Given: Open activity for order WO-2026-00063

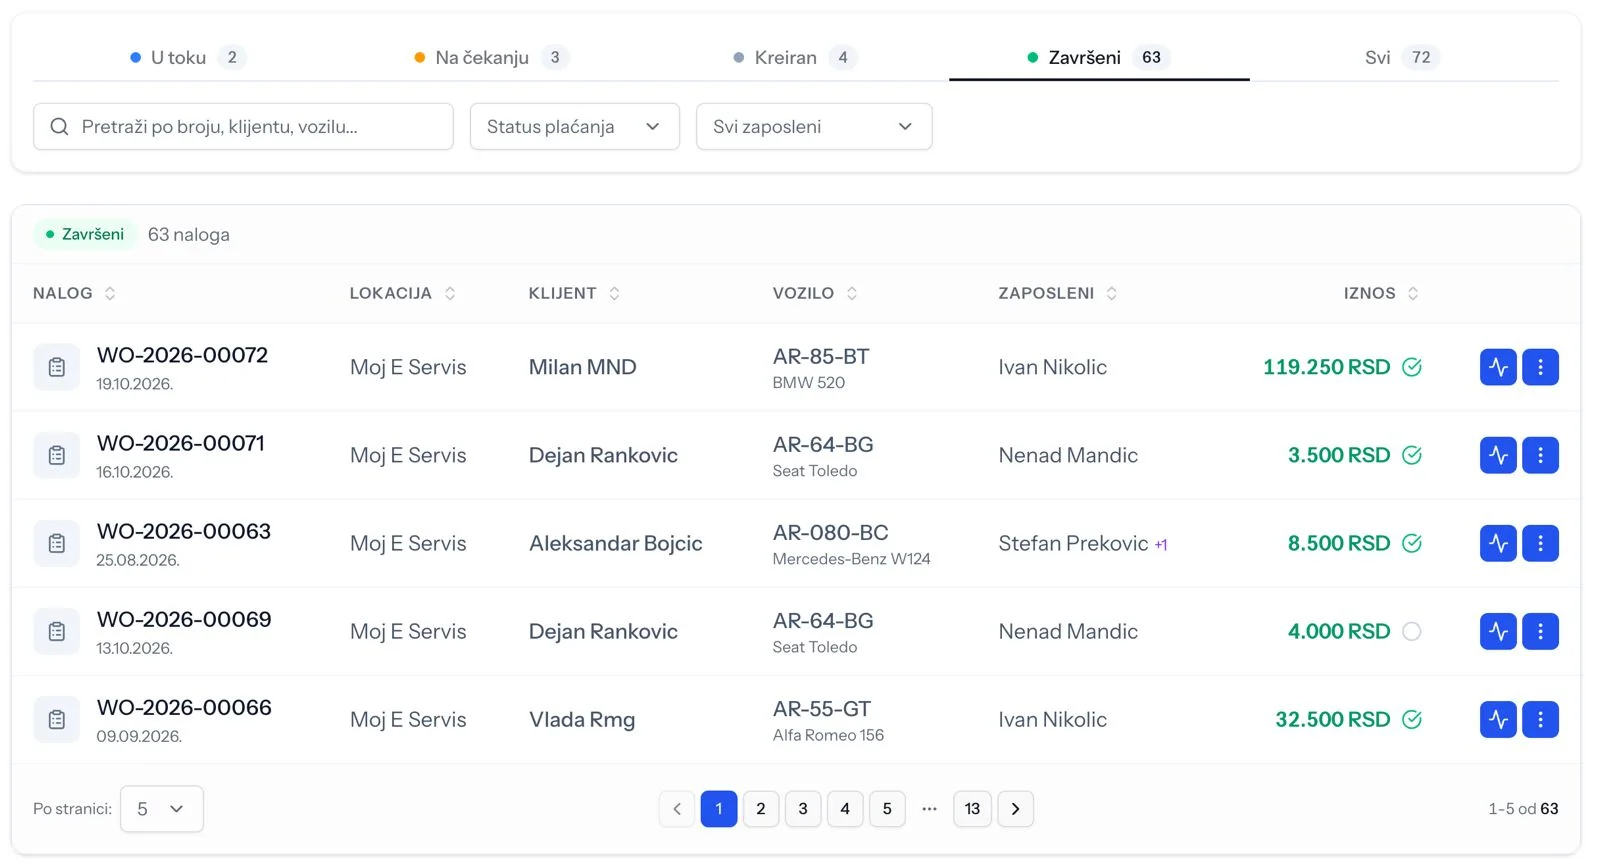Looking at the screenshot, I should (x=1498, y=543).
